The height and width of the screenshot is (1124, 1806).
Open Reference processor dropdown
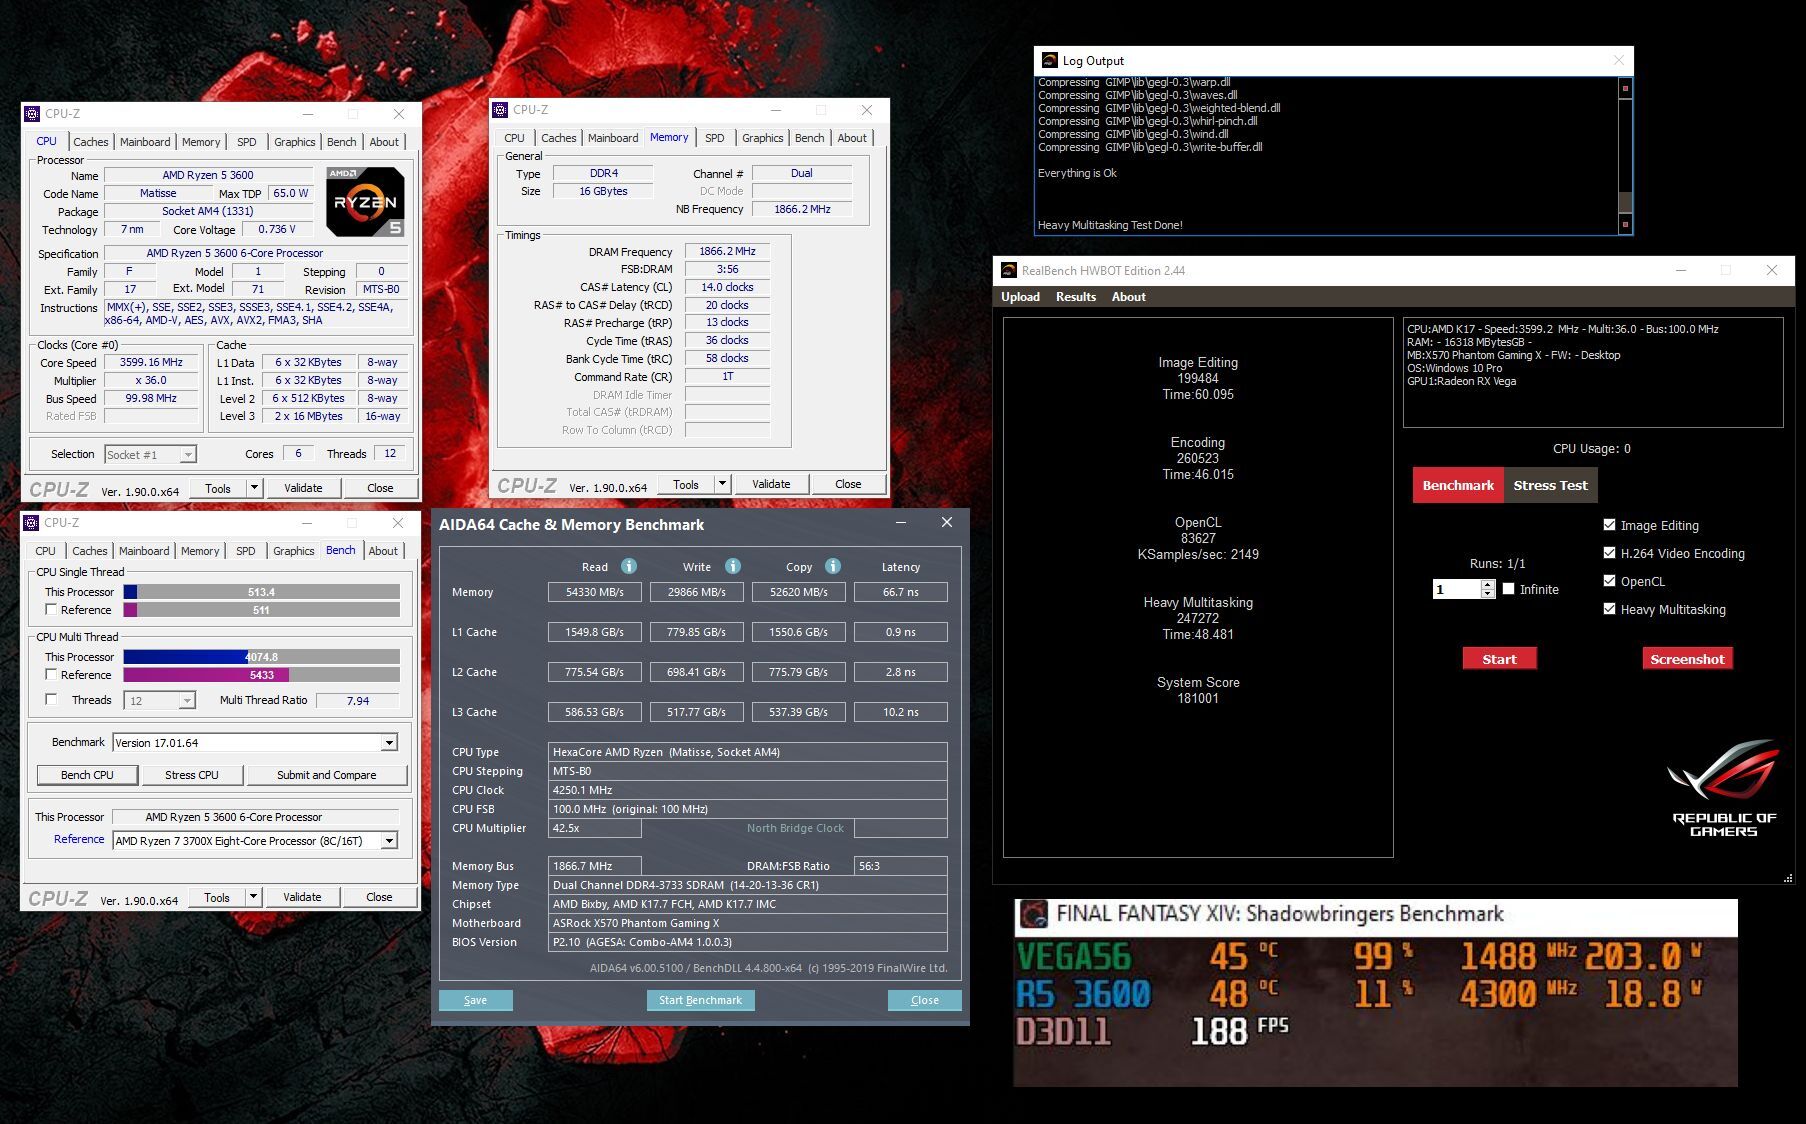pyautogui.click(x=389, y=841)
